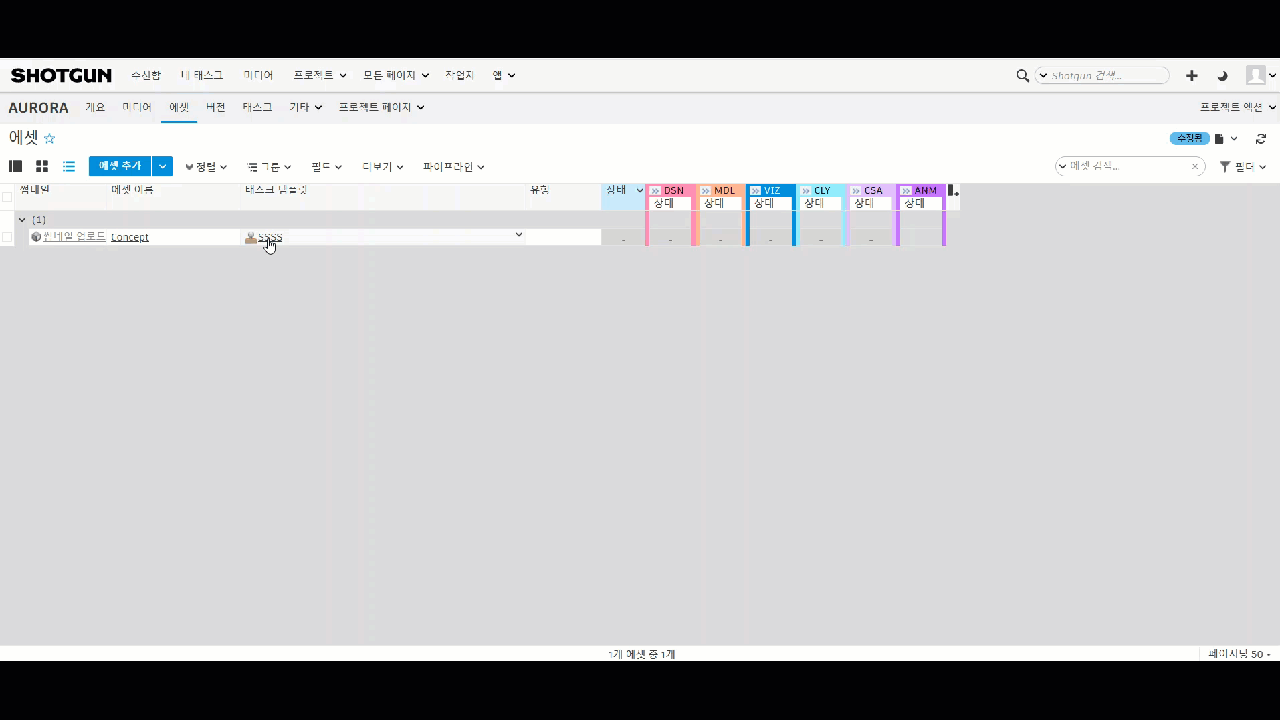The height and width of the screenshot is (720, 1280).
Task: Click the filter funnel icon next to the search box
Action: pos(1225,166)
